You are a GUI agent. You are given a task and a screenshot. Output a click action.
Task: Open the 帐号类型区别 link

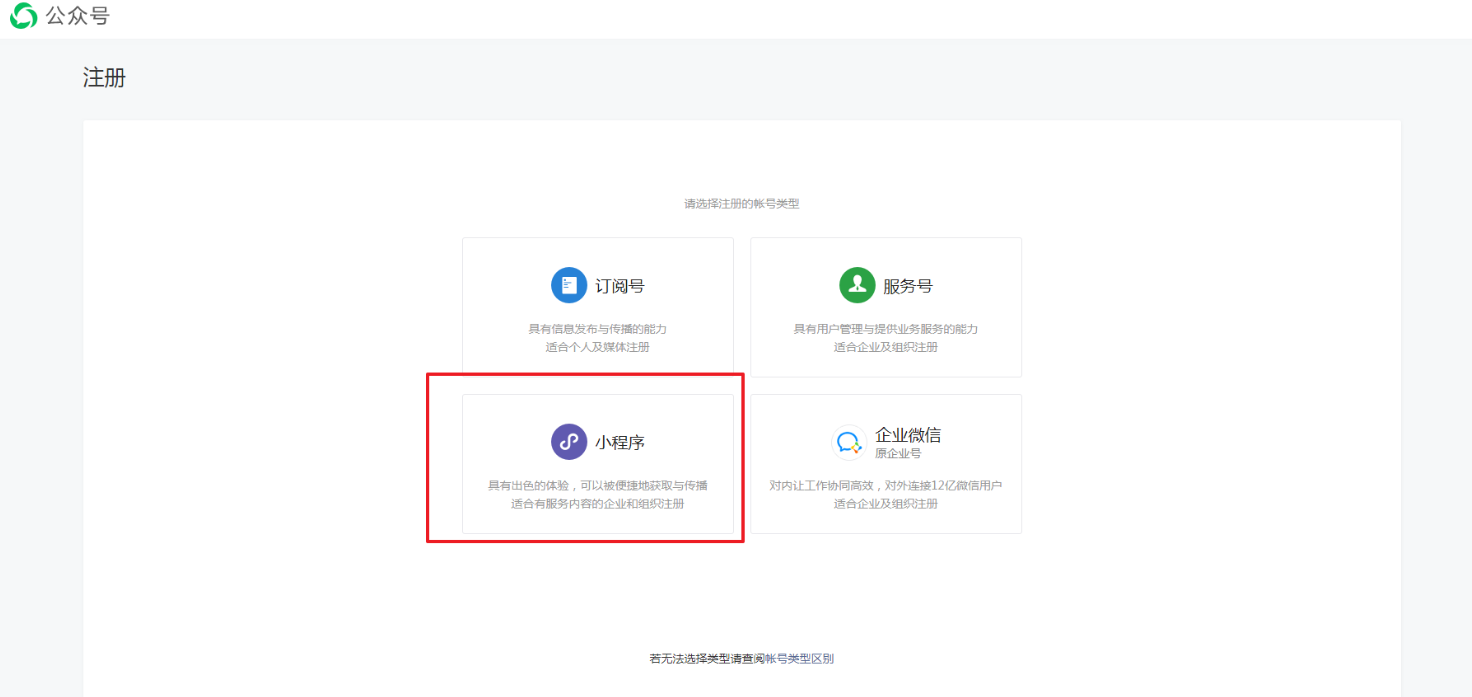pos(799,658)
